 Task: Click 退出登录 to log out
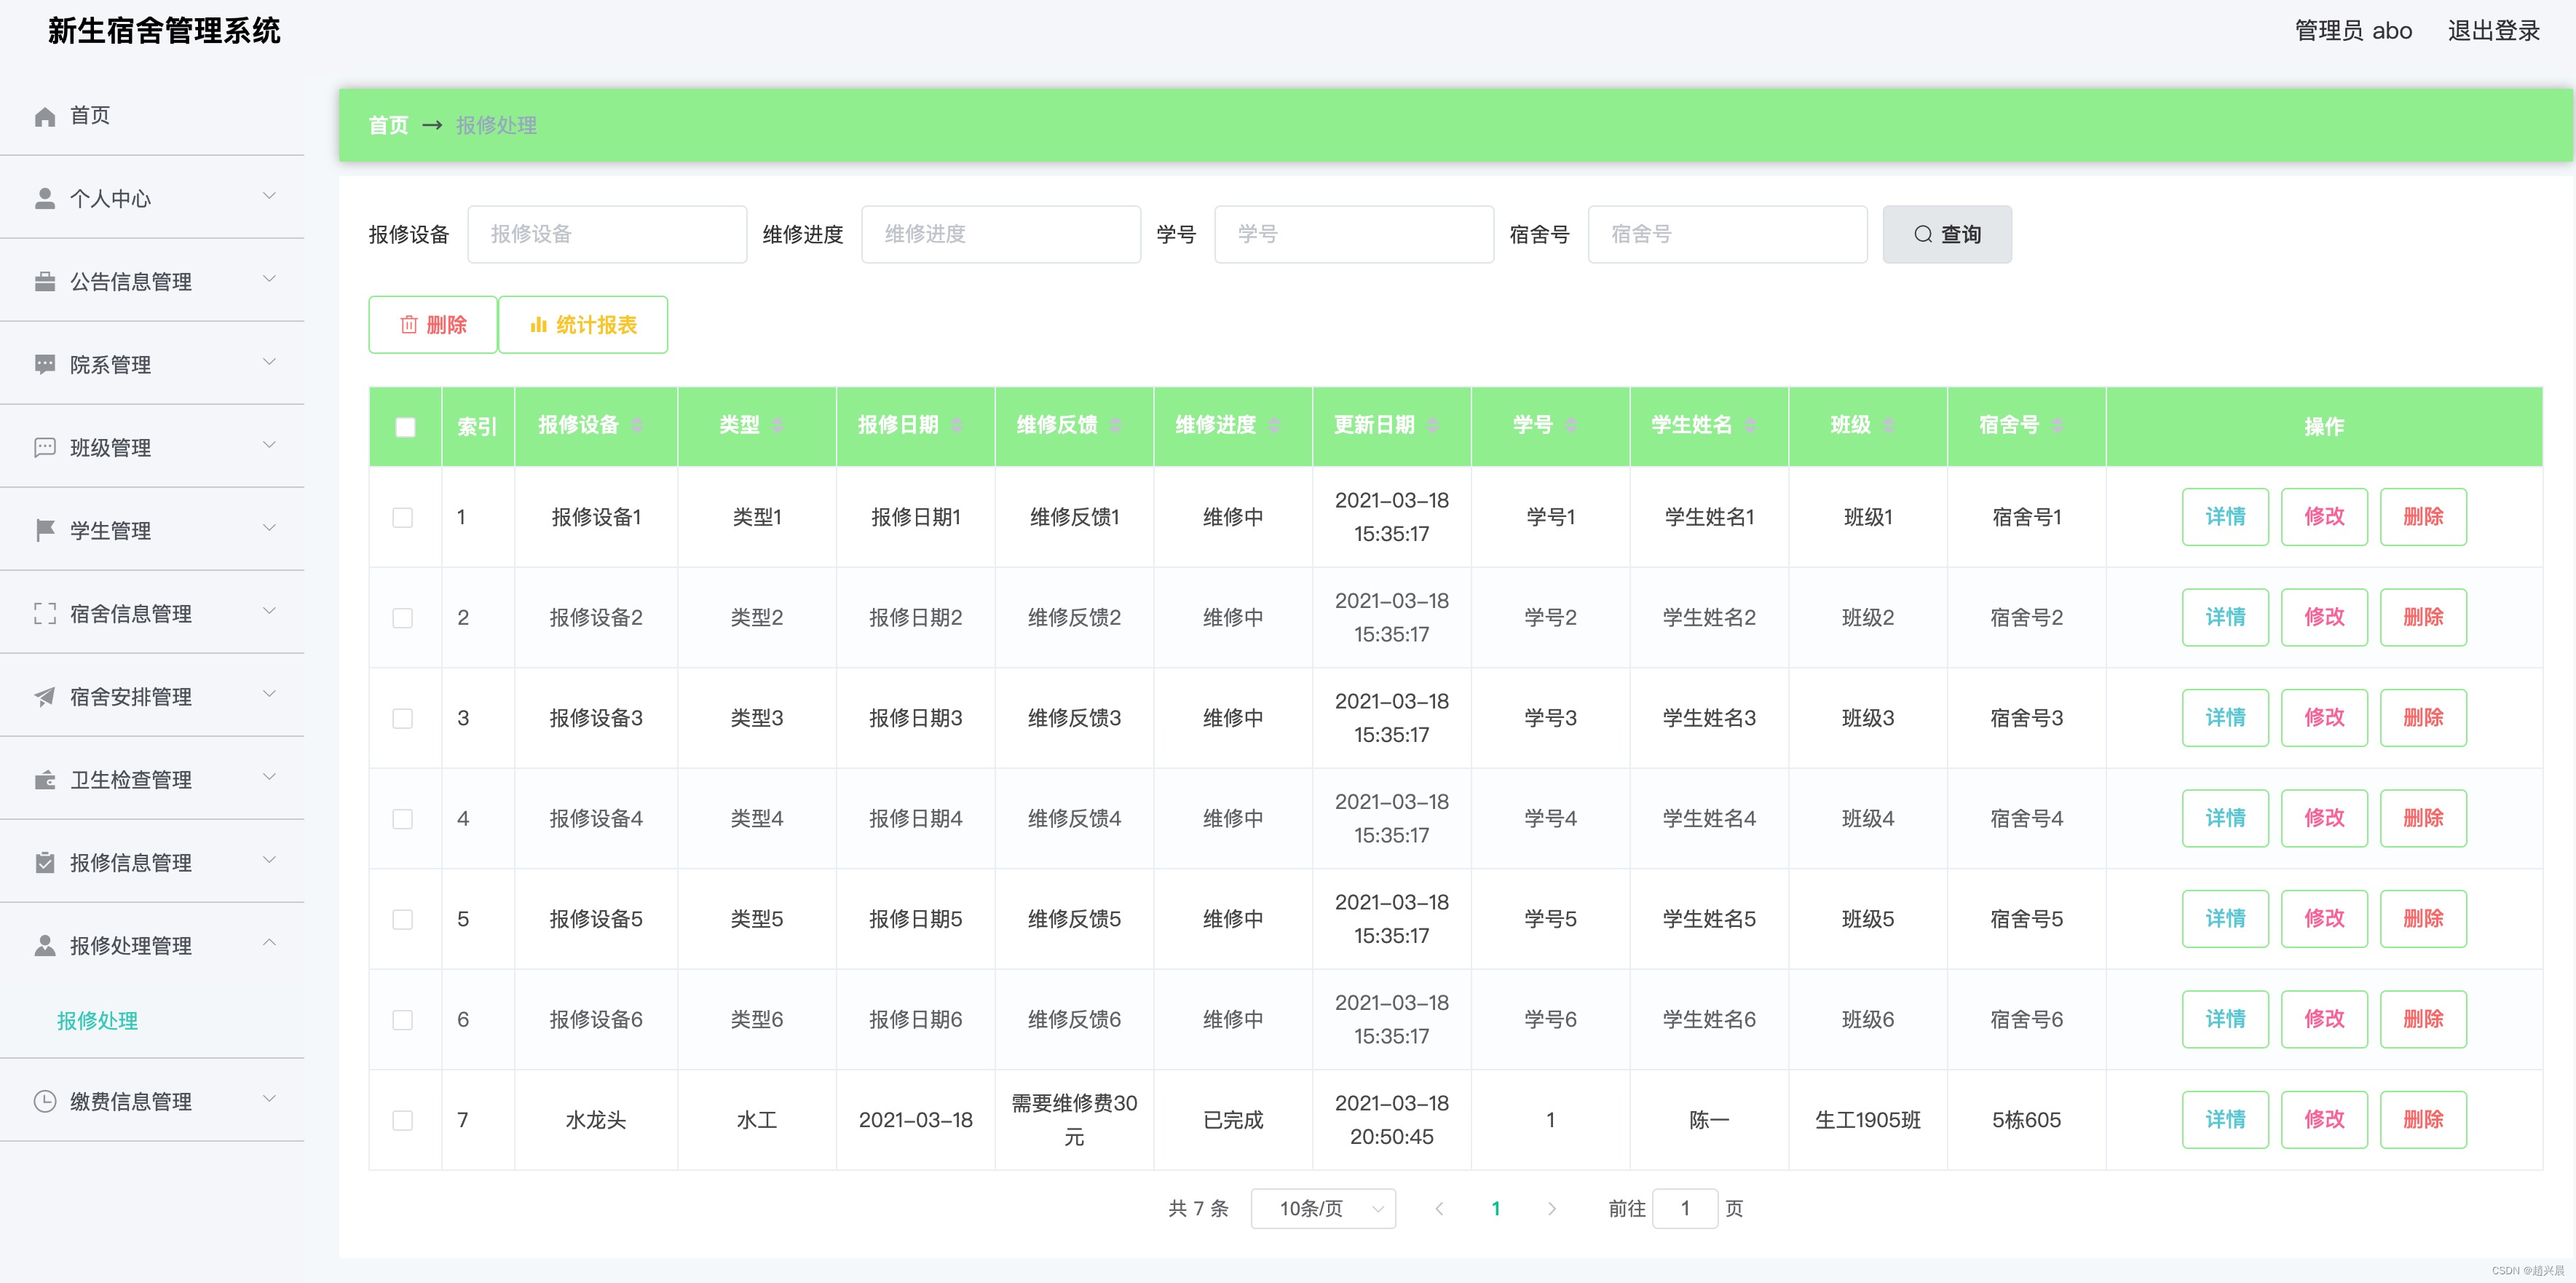pos(2493,31)
